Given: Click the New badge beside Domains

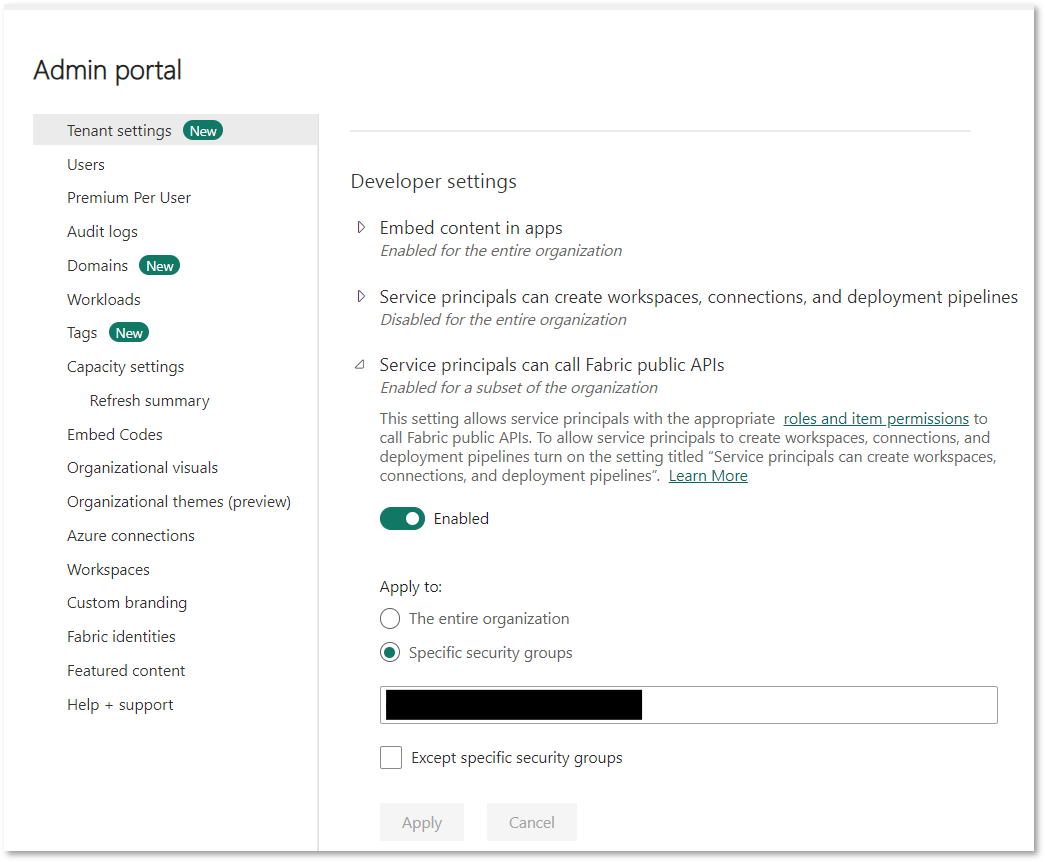Looking at the screenshot, I should [x=159, y=265].
